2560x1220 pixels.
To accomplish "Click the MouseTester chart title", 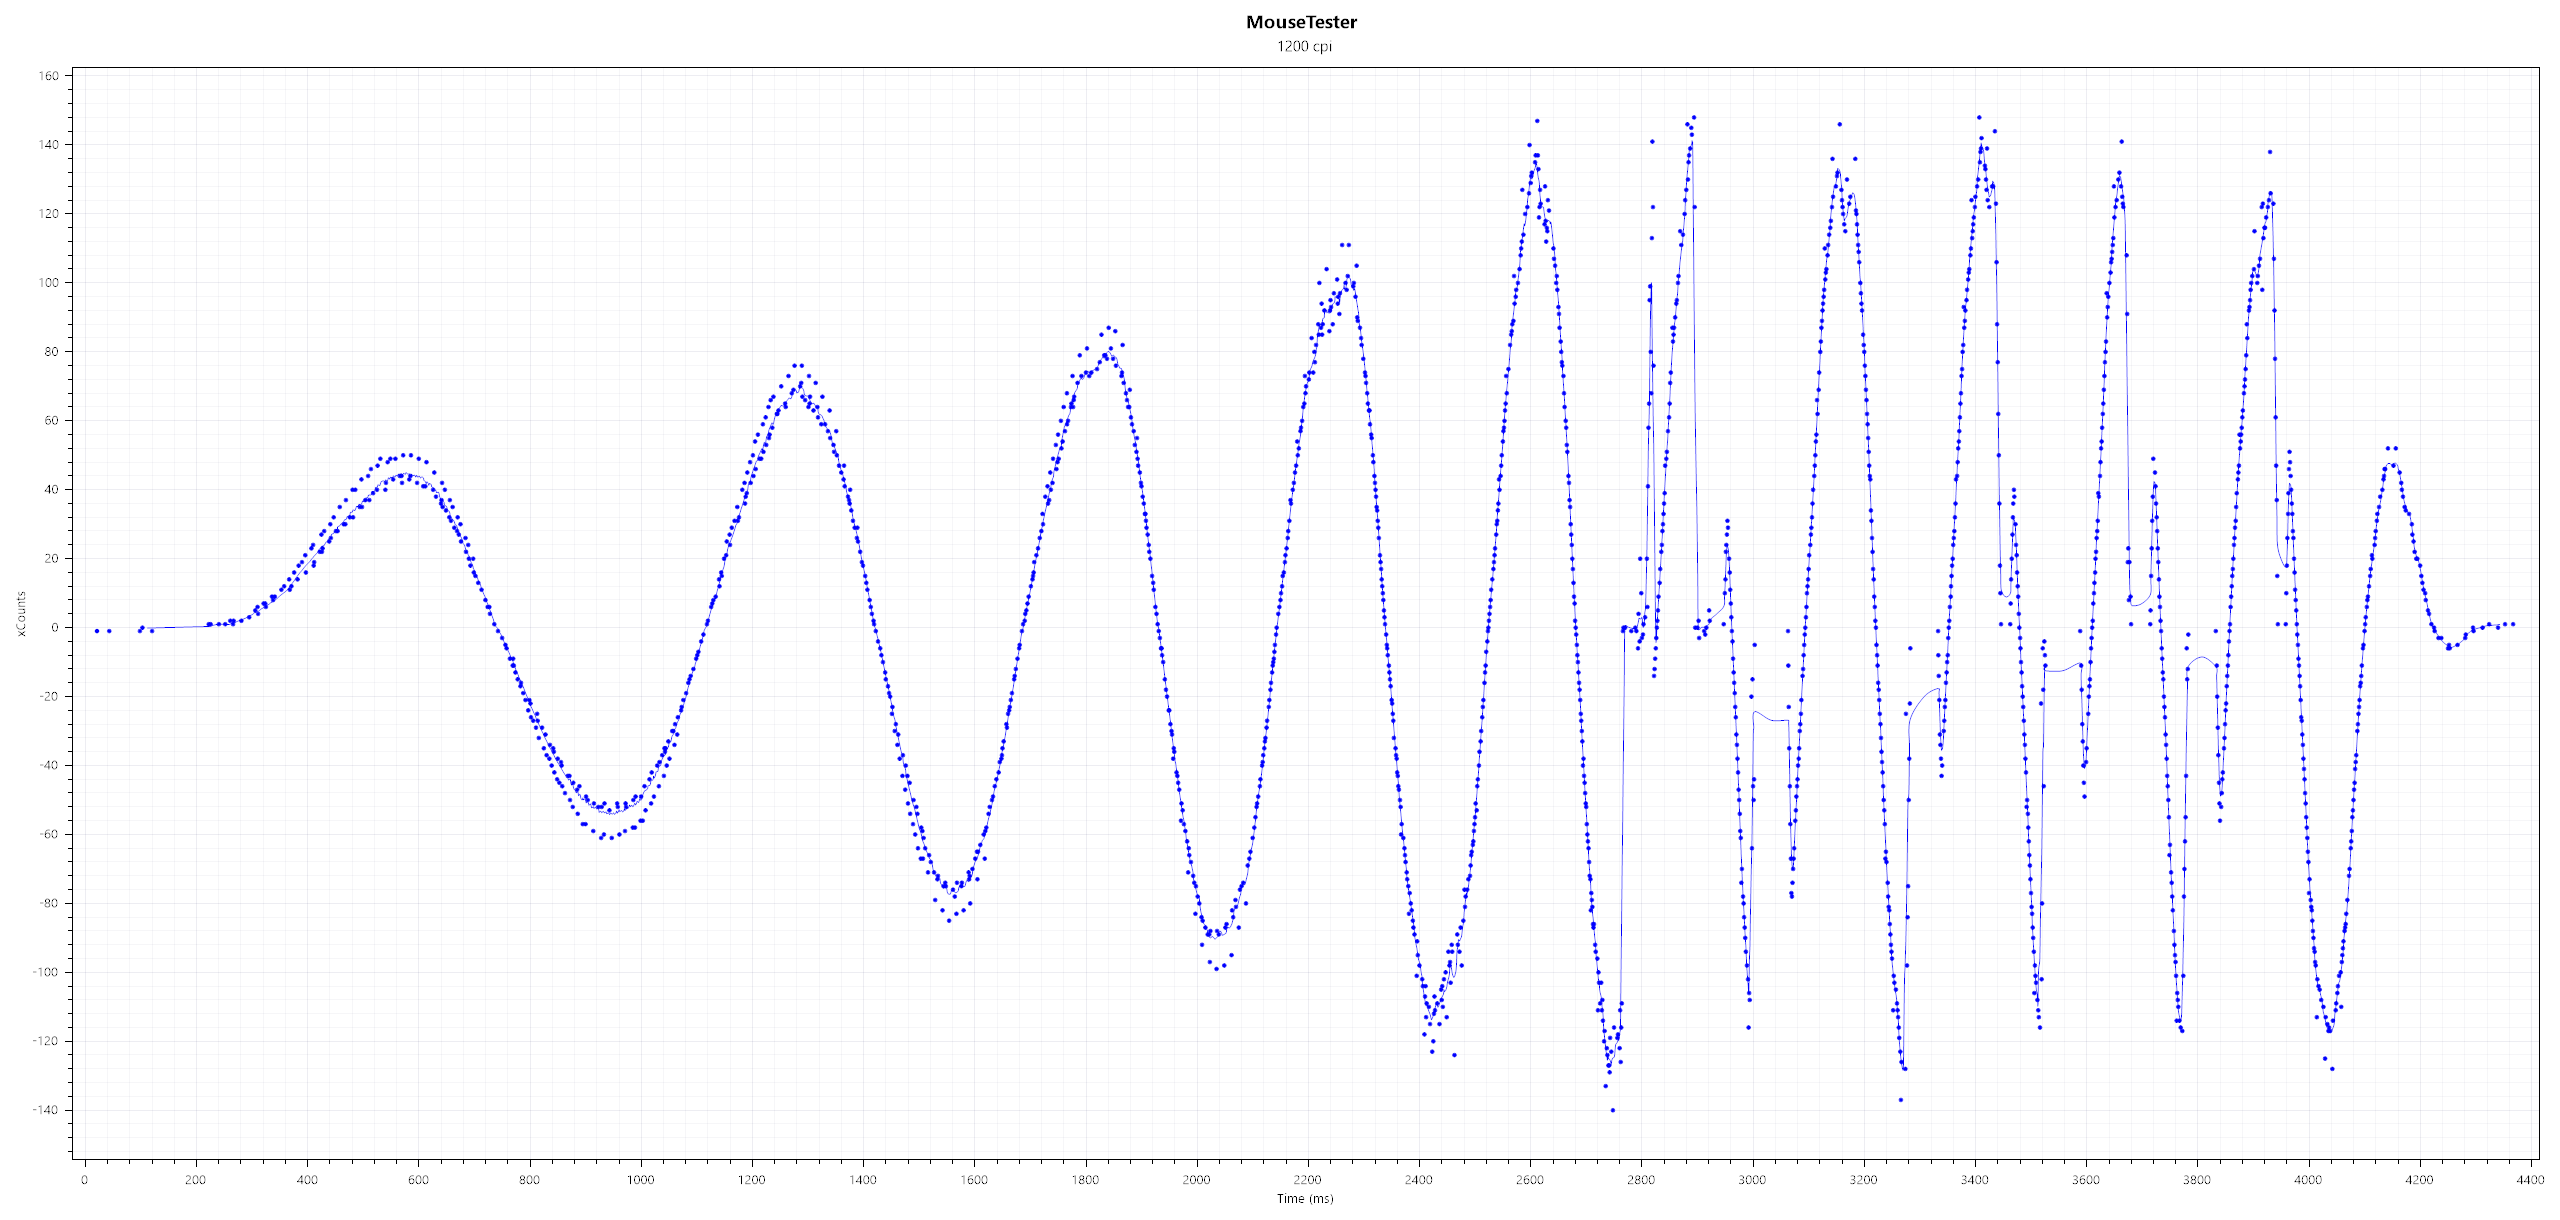I will click(1301, 22).
